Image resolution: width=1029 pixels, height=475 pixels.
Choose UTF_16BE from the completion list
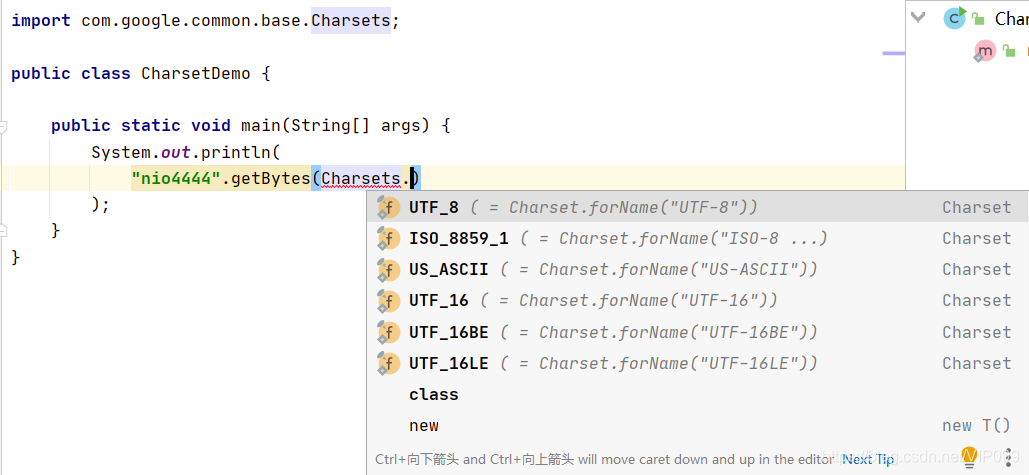(x=696, y=332)
